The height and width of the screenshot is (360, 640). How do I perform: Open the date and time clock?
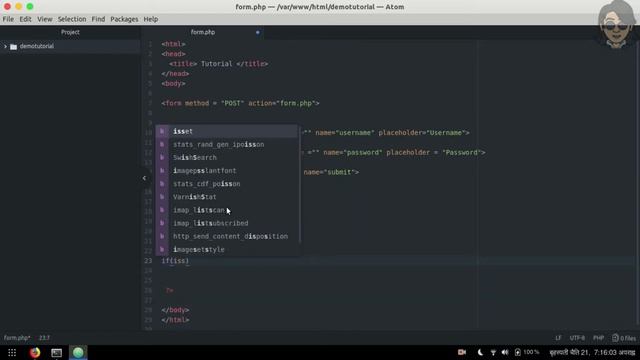592,352
